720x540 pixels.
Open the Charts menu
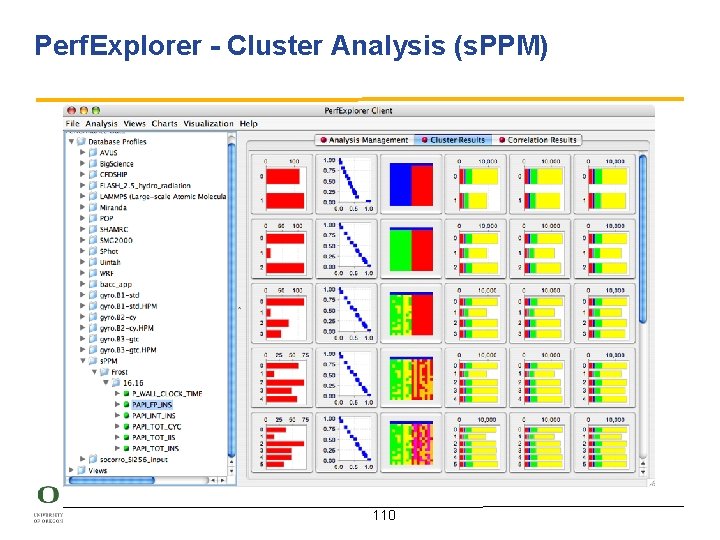pos(164,124)
